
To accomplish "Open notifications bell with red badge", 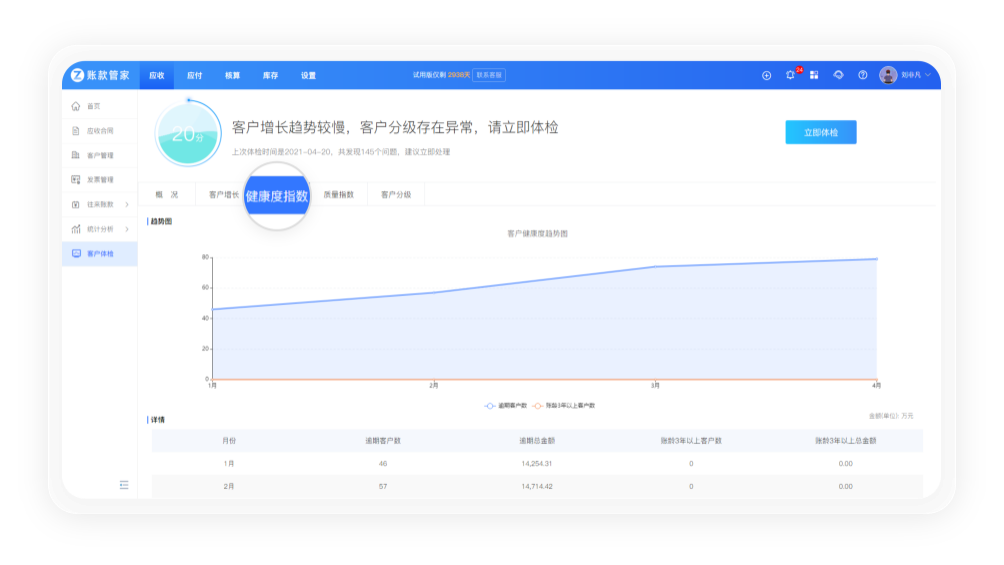I will click(x=790, y=75).
